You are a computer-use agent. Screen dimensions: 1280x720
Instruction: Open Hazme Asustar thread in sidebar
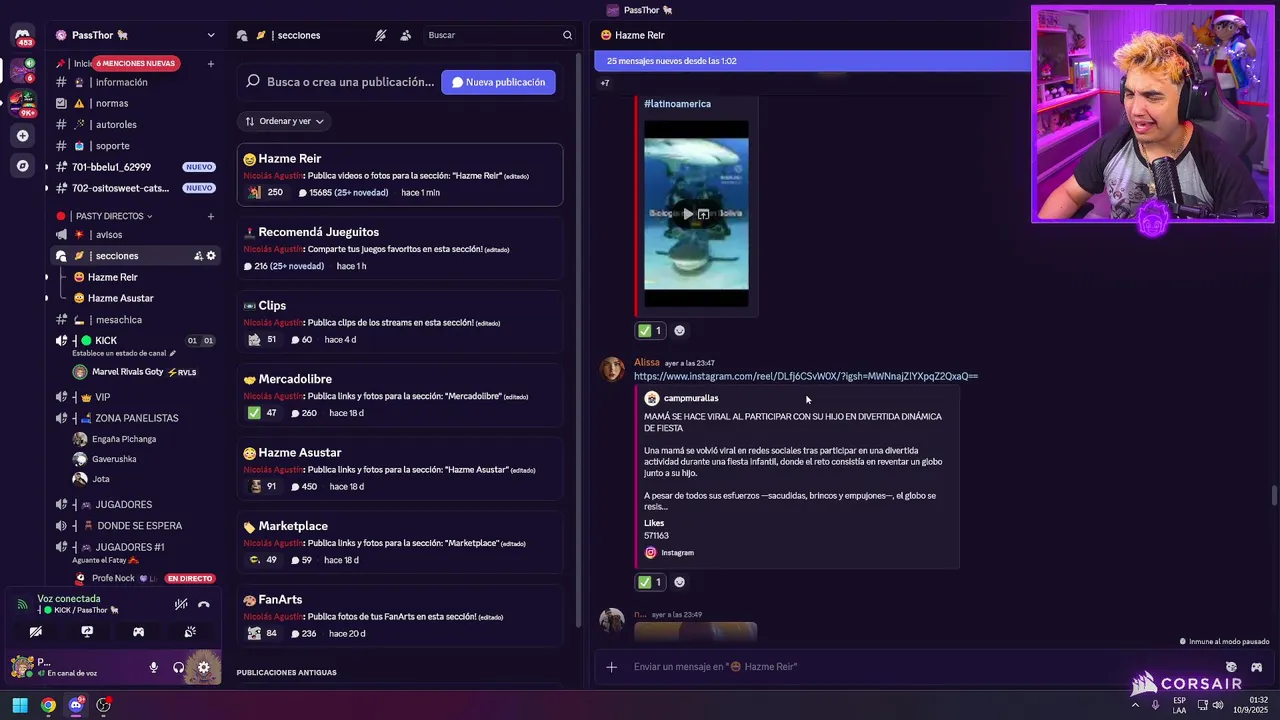pyautogui.click(x=121, y=298)
